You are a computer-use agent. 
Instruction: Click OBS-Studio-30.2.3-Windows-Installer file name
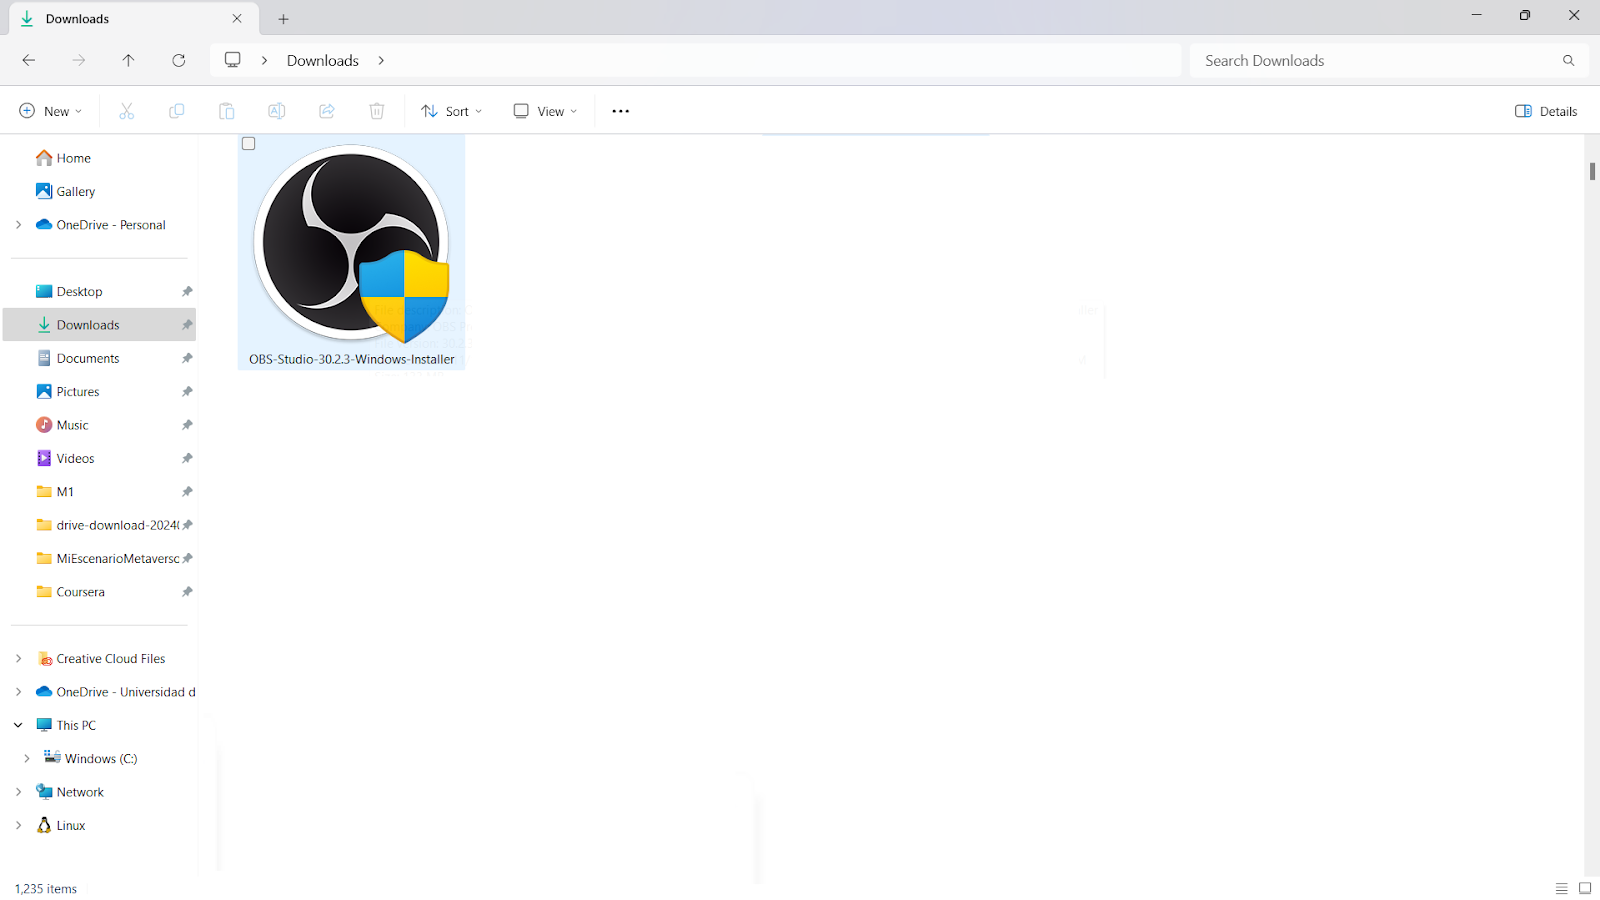pos(352,359)
